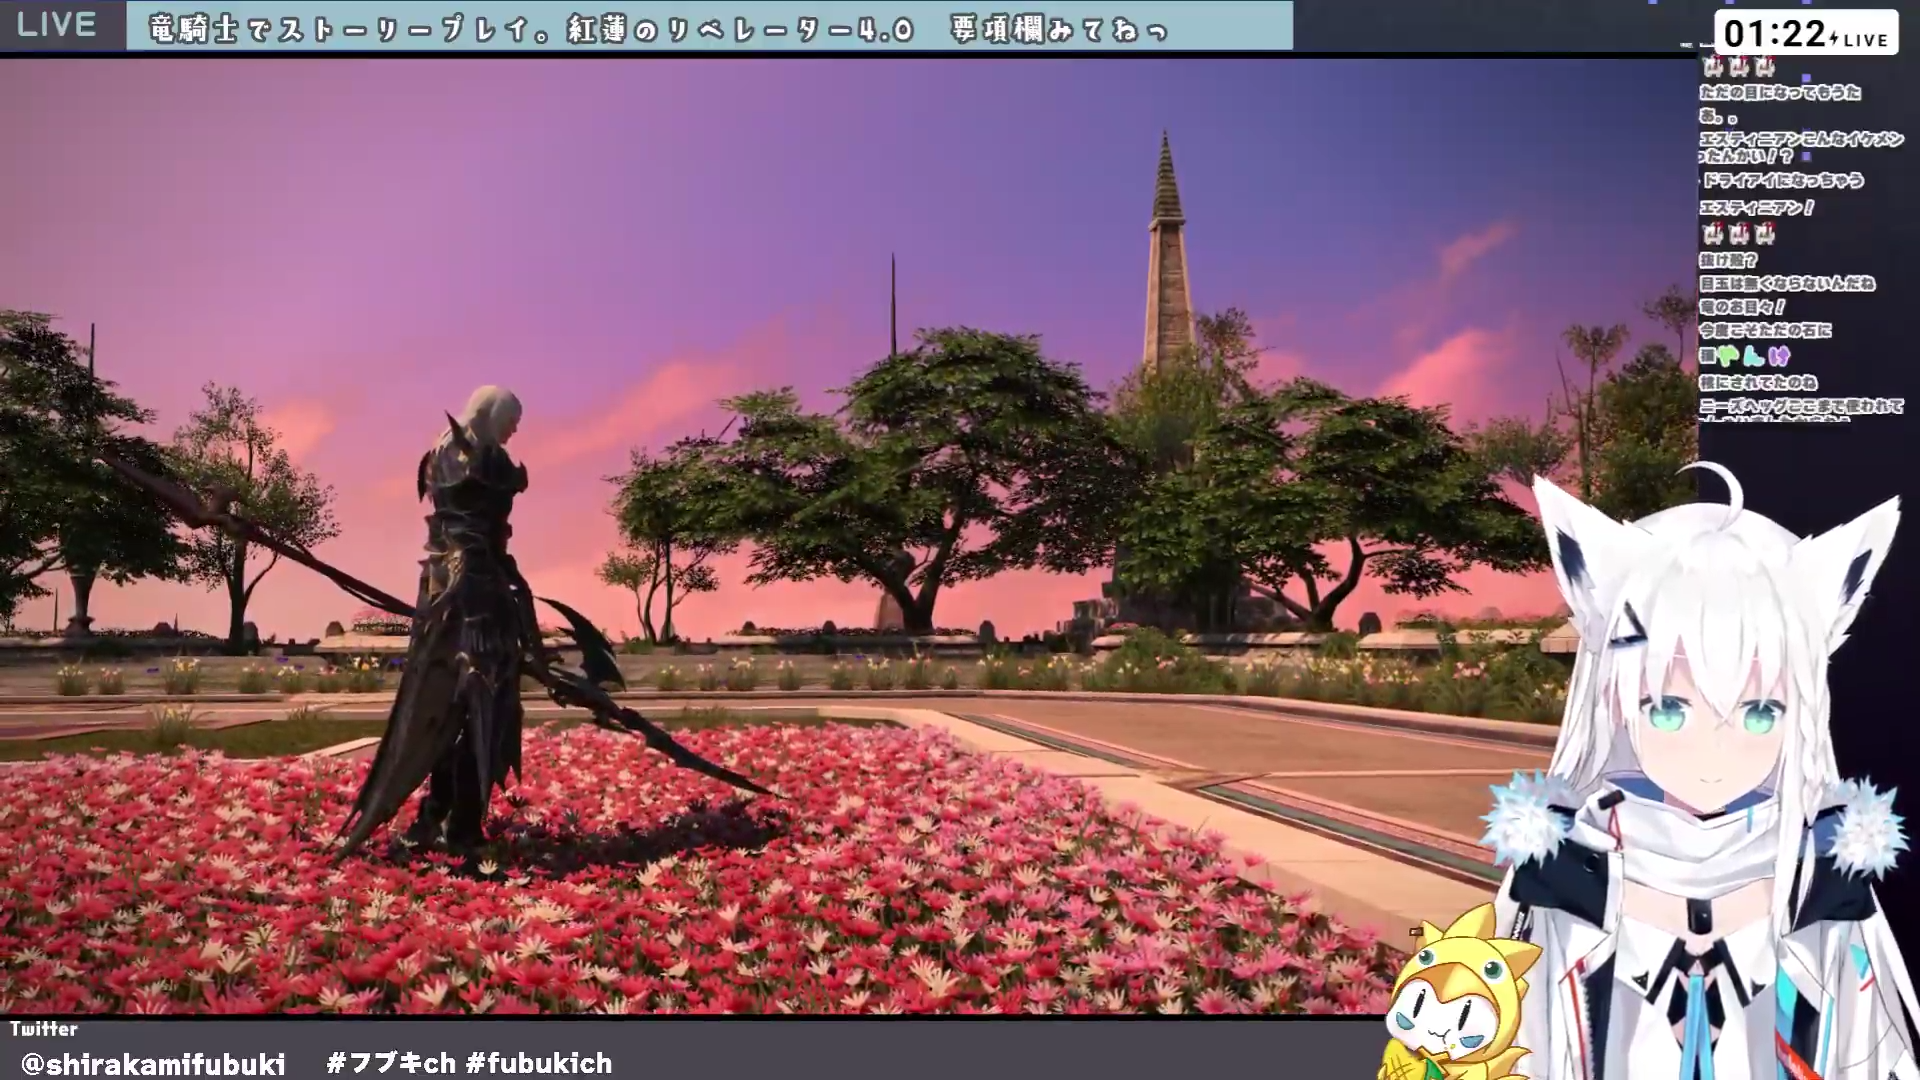Click the colorful emoji chat message
The height and width of the screenshot is (1080, 1920).
coord(1745,356)
